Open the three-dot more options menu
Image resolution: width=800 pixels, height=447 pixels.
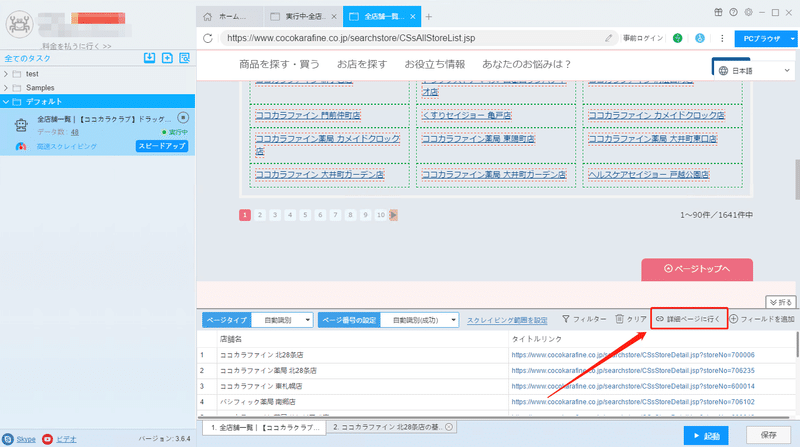click(x=722, y=38)
